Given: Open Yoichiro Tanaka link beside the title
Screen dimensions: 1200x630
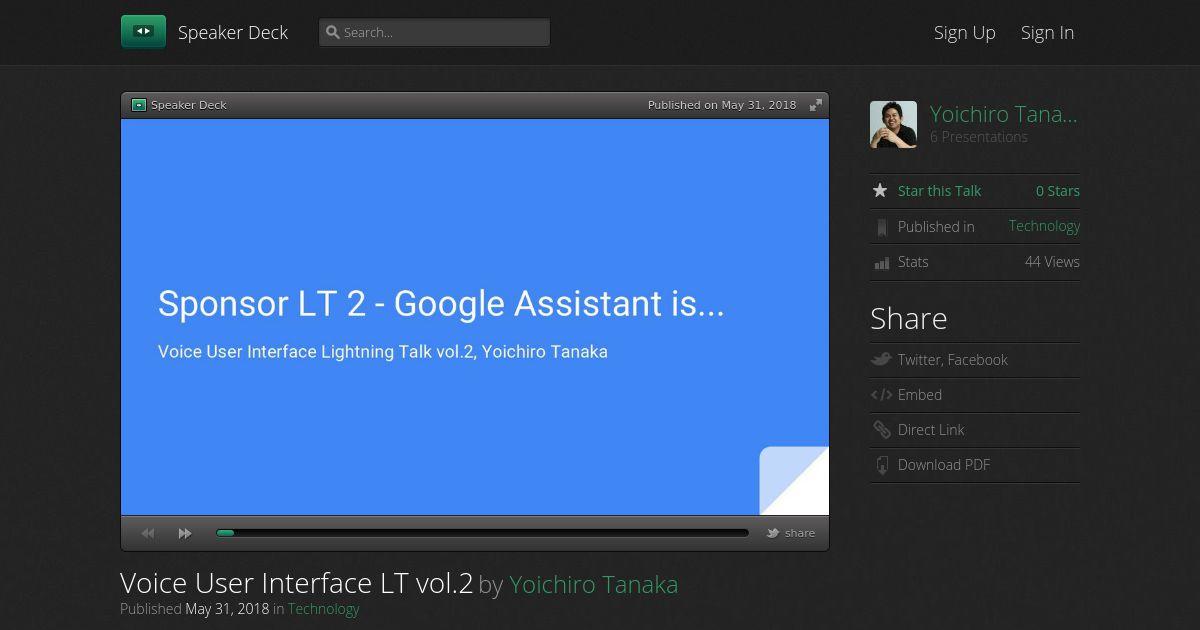Looking at the screenshot, I should pos(594,584).
